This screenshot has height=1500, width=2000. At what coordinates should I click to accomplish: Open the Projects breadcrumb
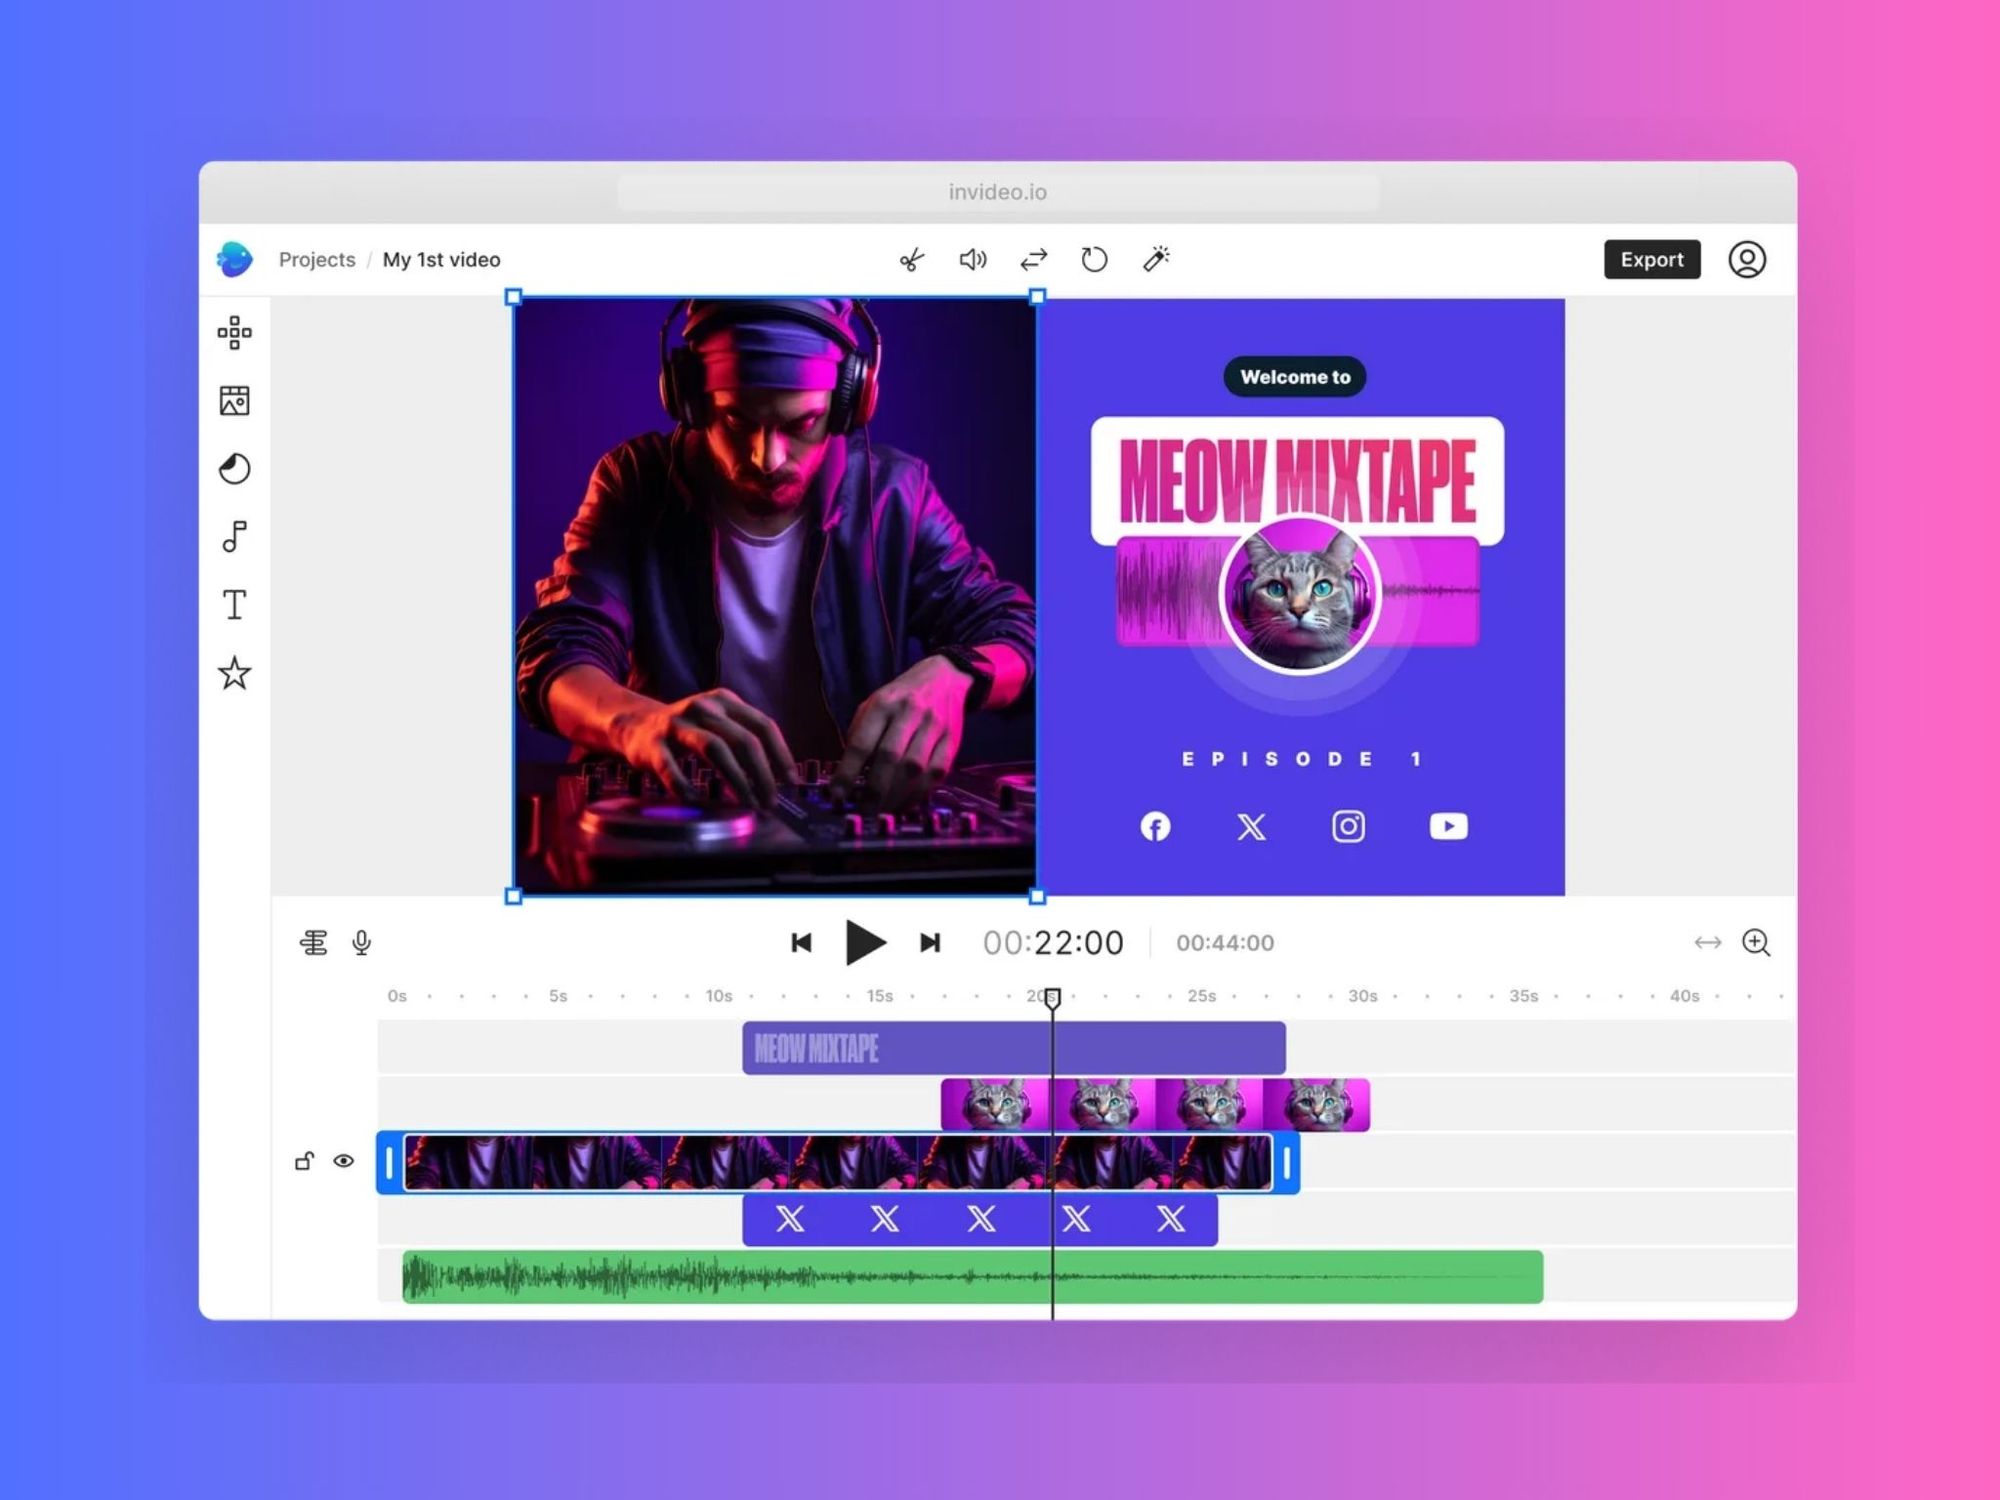point(316,259)
